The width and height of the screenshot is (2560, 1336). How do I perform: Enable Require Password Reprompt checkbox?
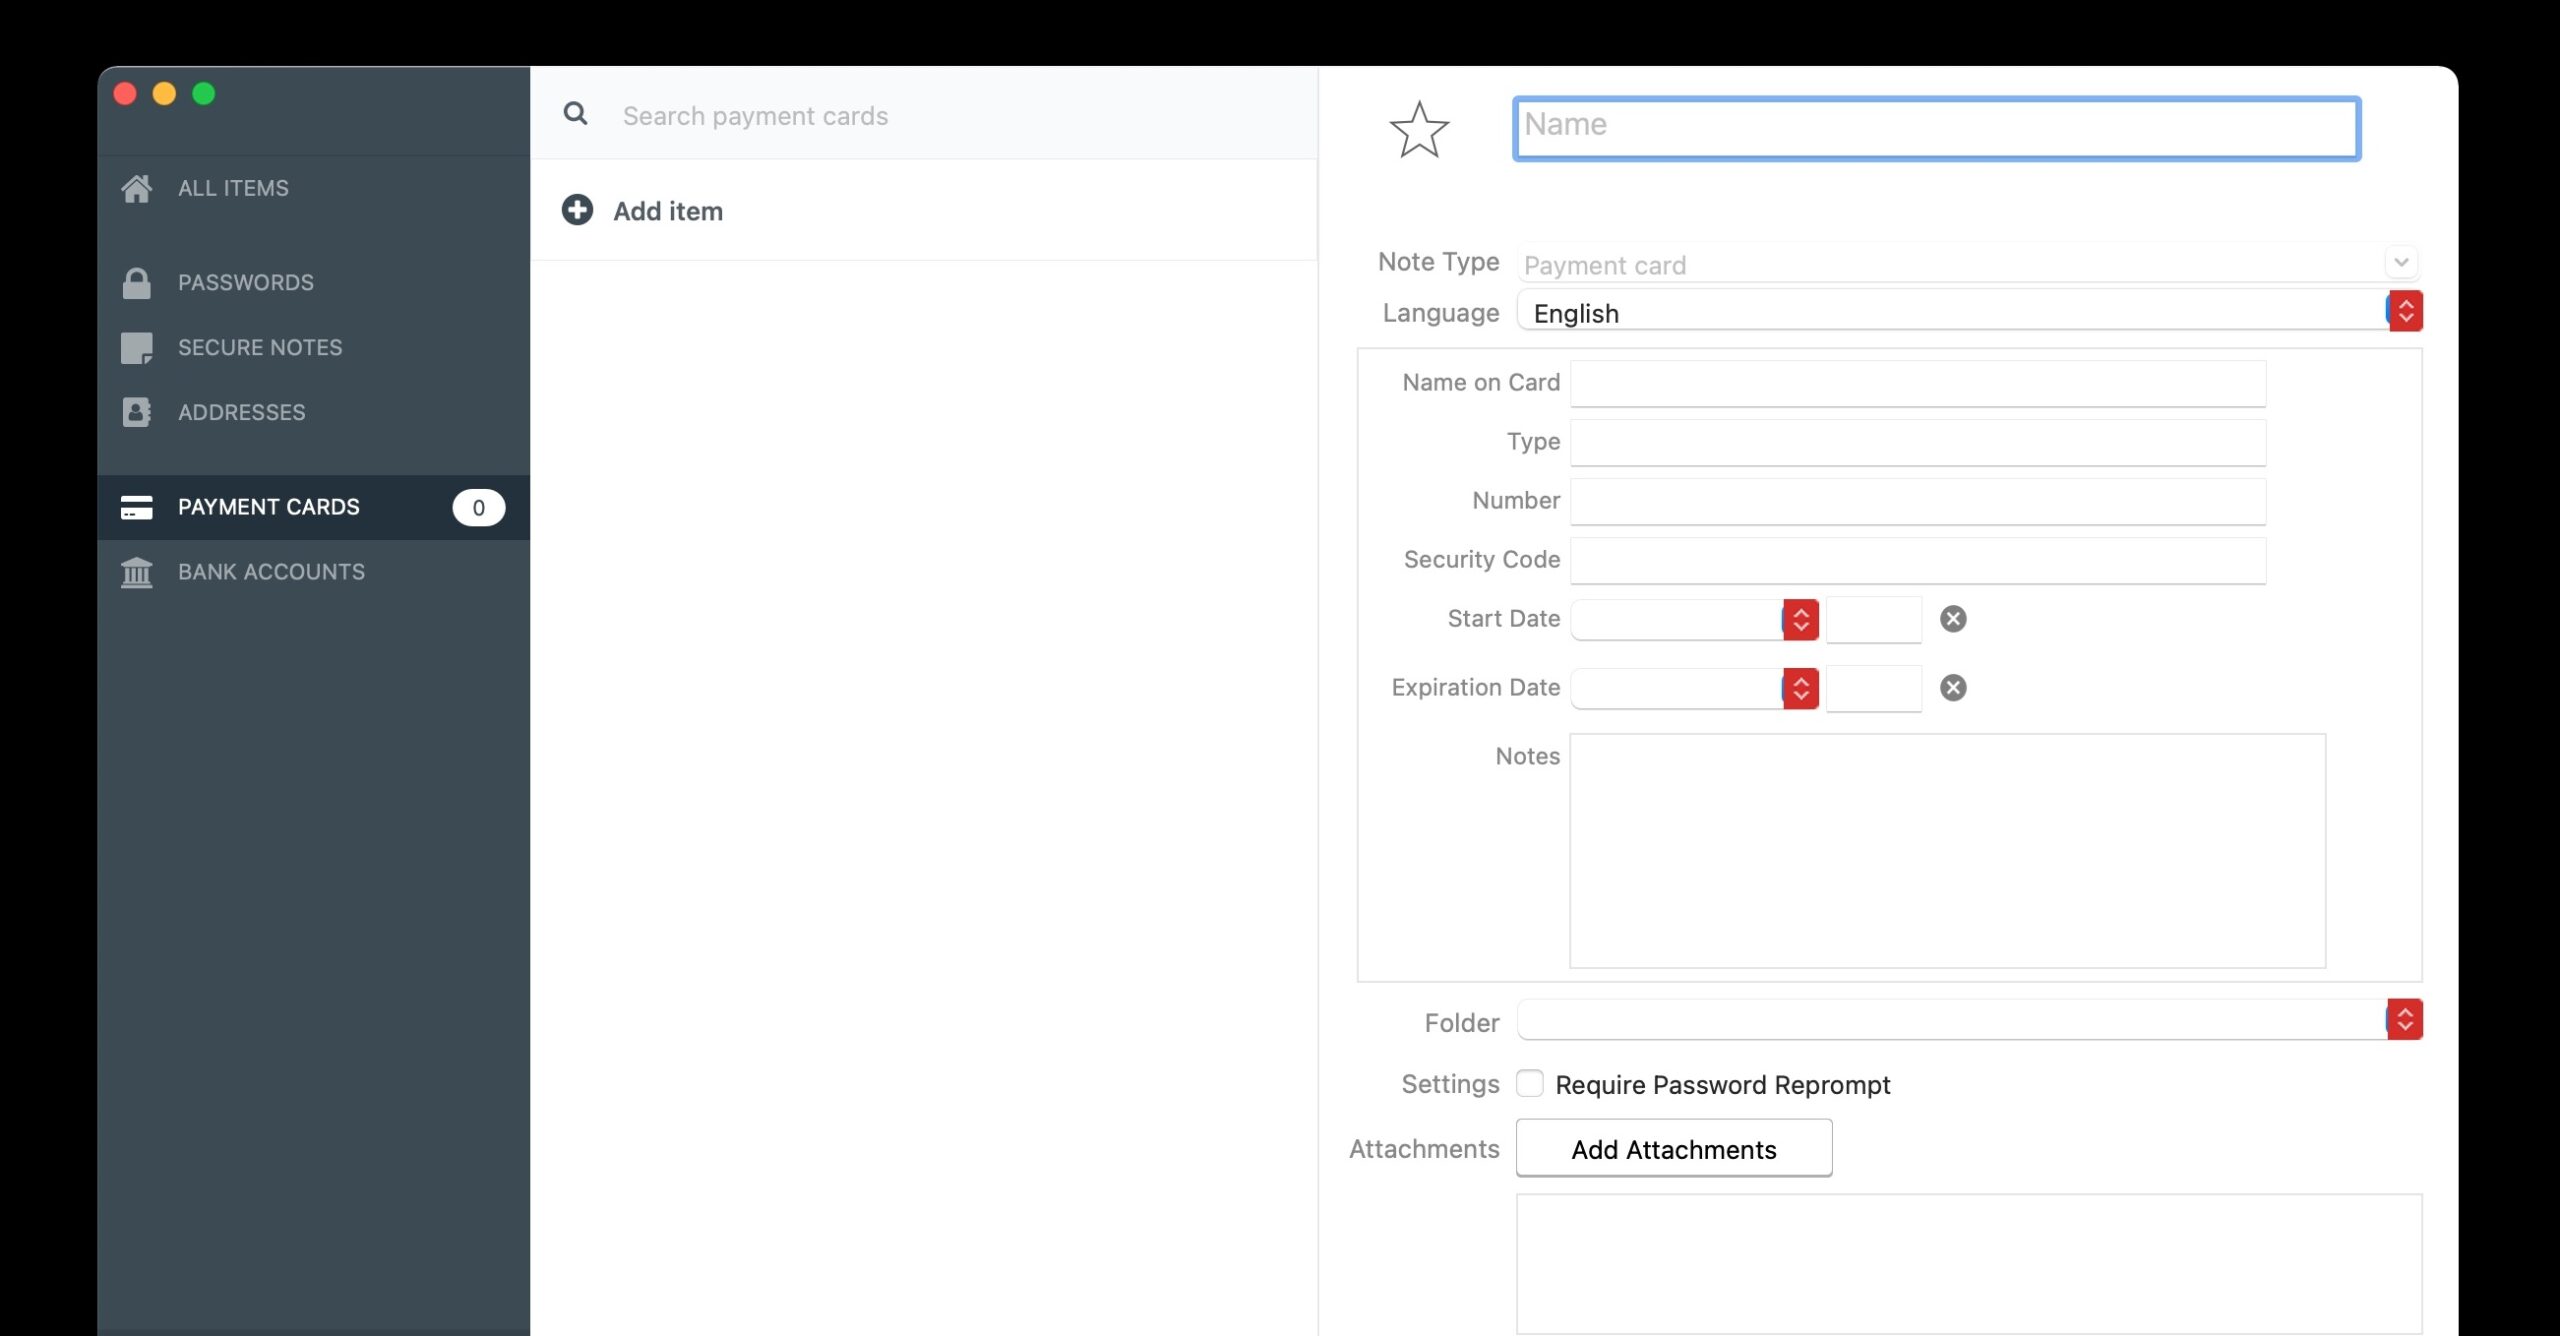pos(1530,1084)
